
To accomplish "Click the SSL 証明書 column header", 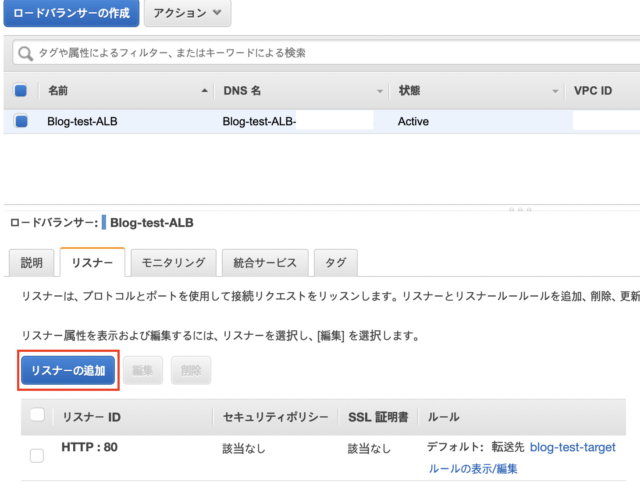I will 378,417.
